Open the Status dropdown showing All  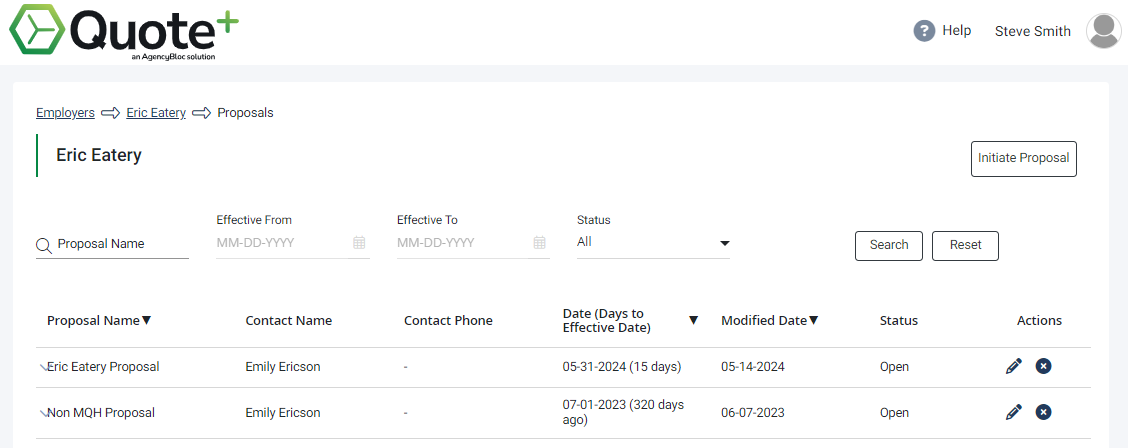653,242
